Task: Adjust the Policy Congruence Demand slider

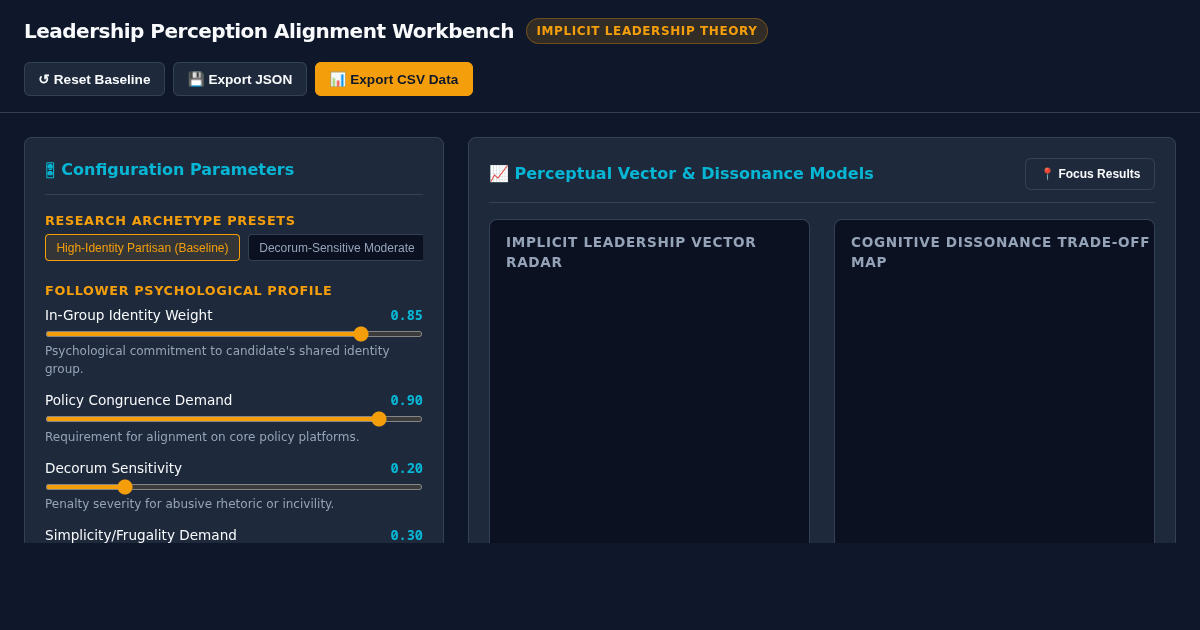Action: 234,419
